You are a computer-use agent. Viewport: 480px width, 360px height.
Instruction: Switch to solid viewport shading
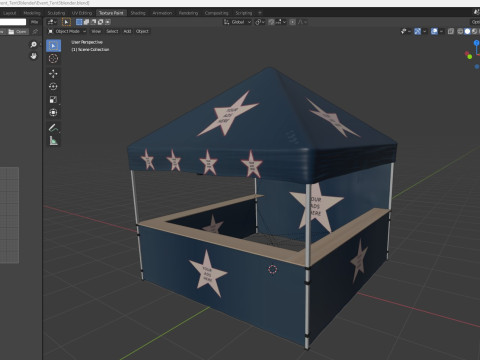pos(467,31)
